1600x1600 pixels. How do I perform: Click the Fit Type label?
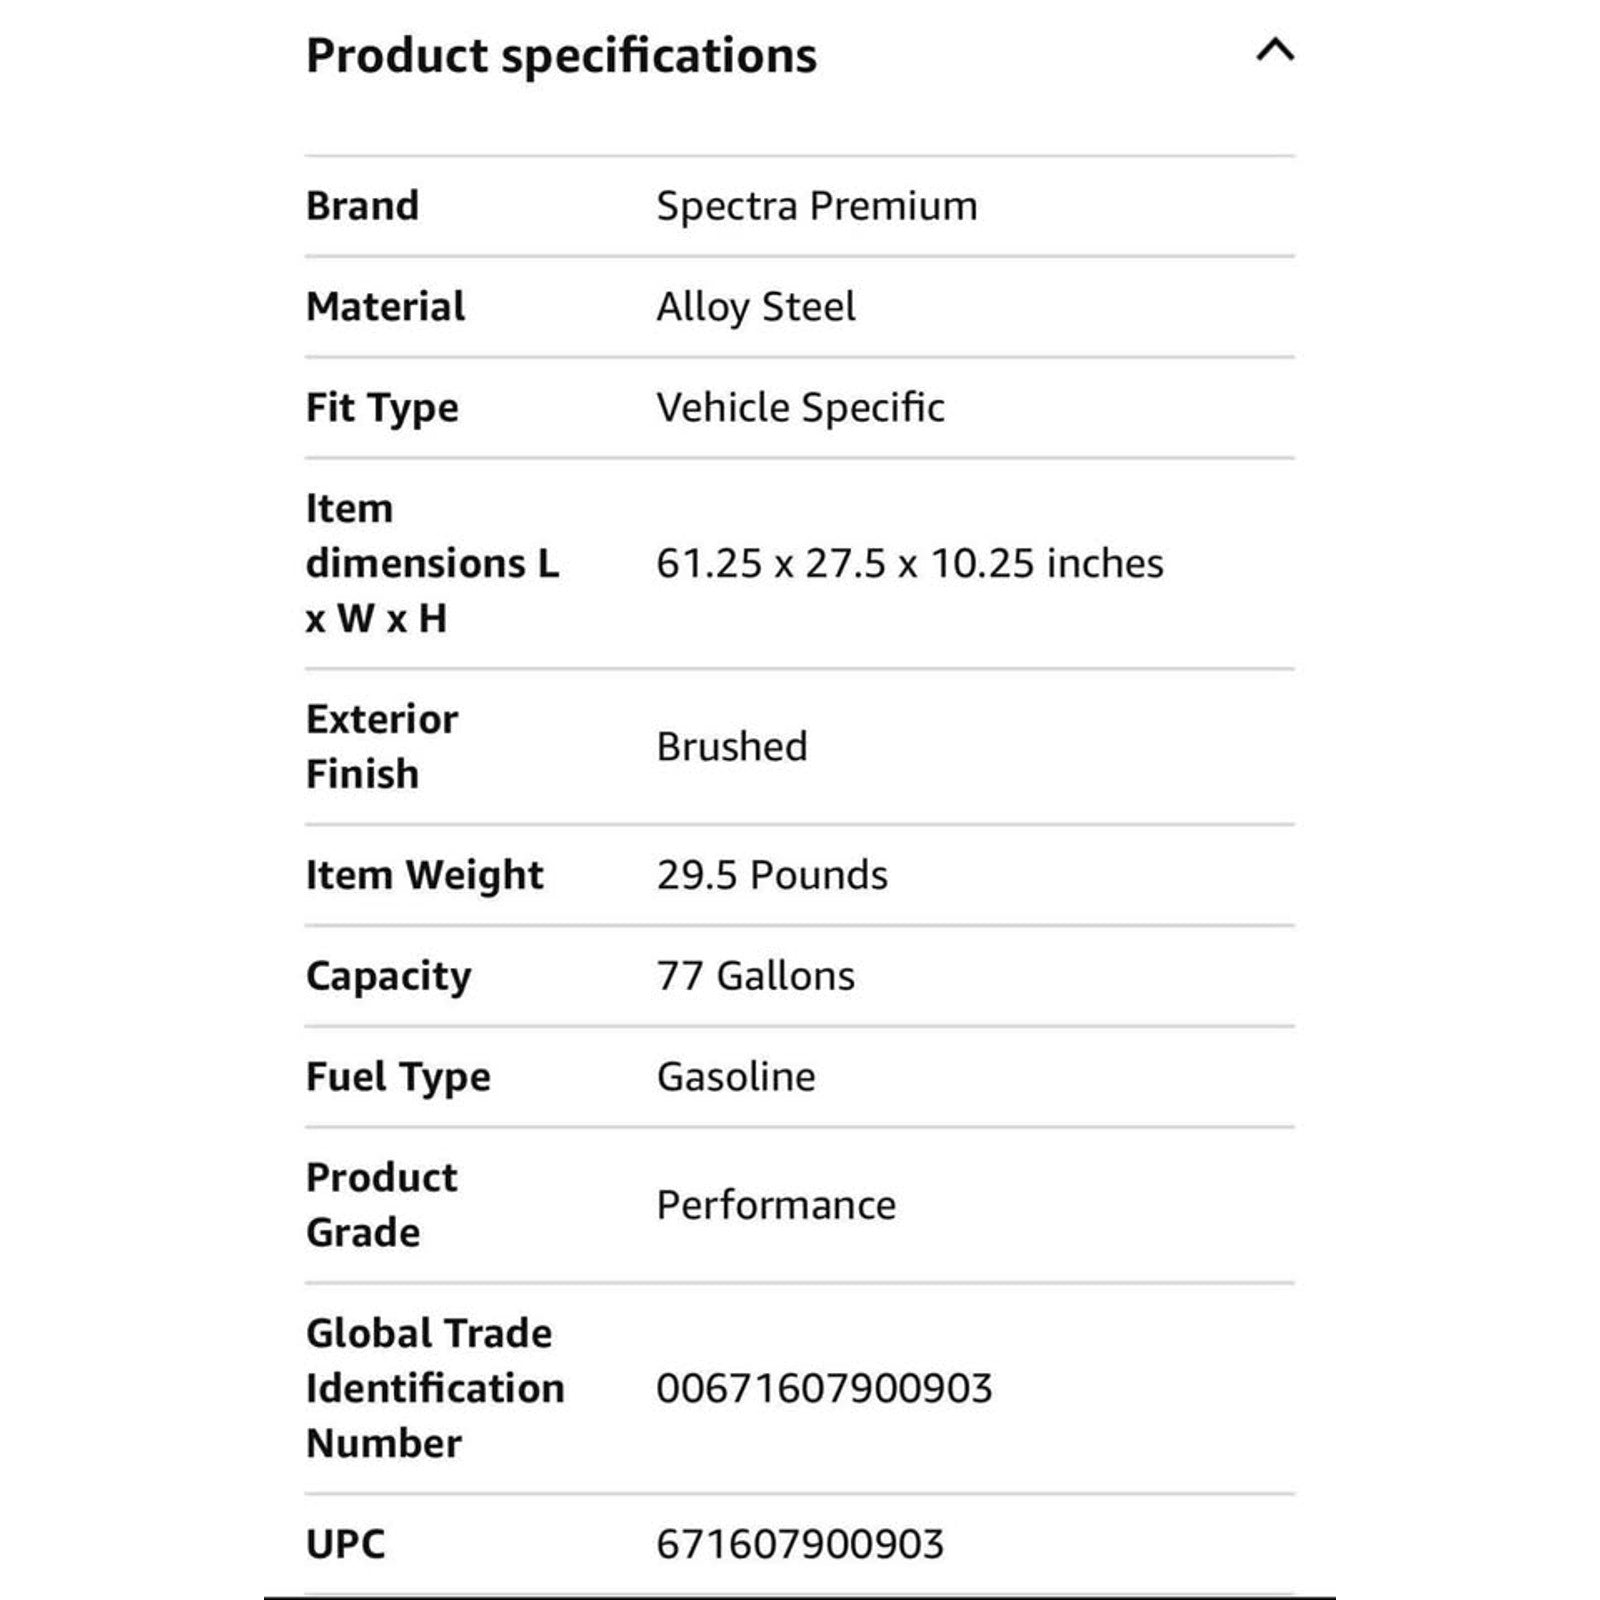click(382, 408)
